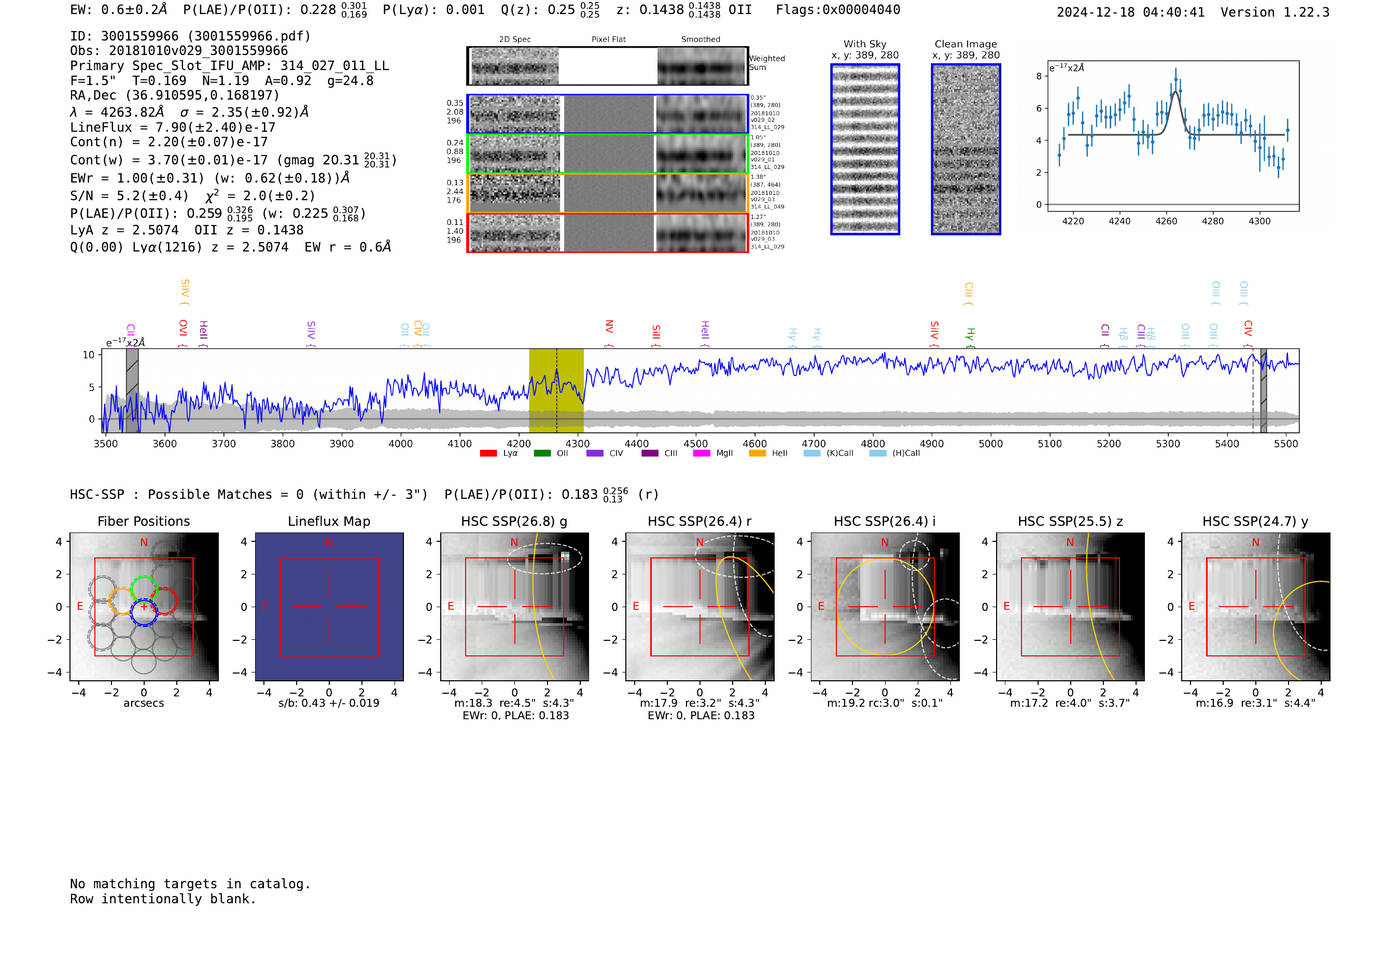Image resolution: width=1400 pixels, height=953 pixels.
Task: Click the Weighted Sum 2D spectrum strip
Action: pyautogui.click(x=607, y=66)
